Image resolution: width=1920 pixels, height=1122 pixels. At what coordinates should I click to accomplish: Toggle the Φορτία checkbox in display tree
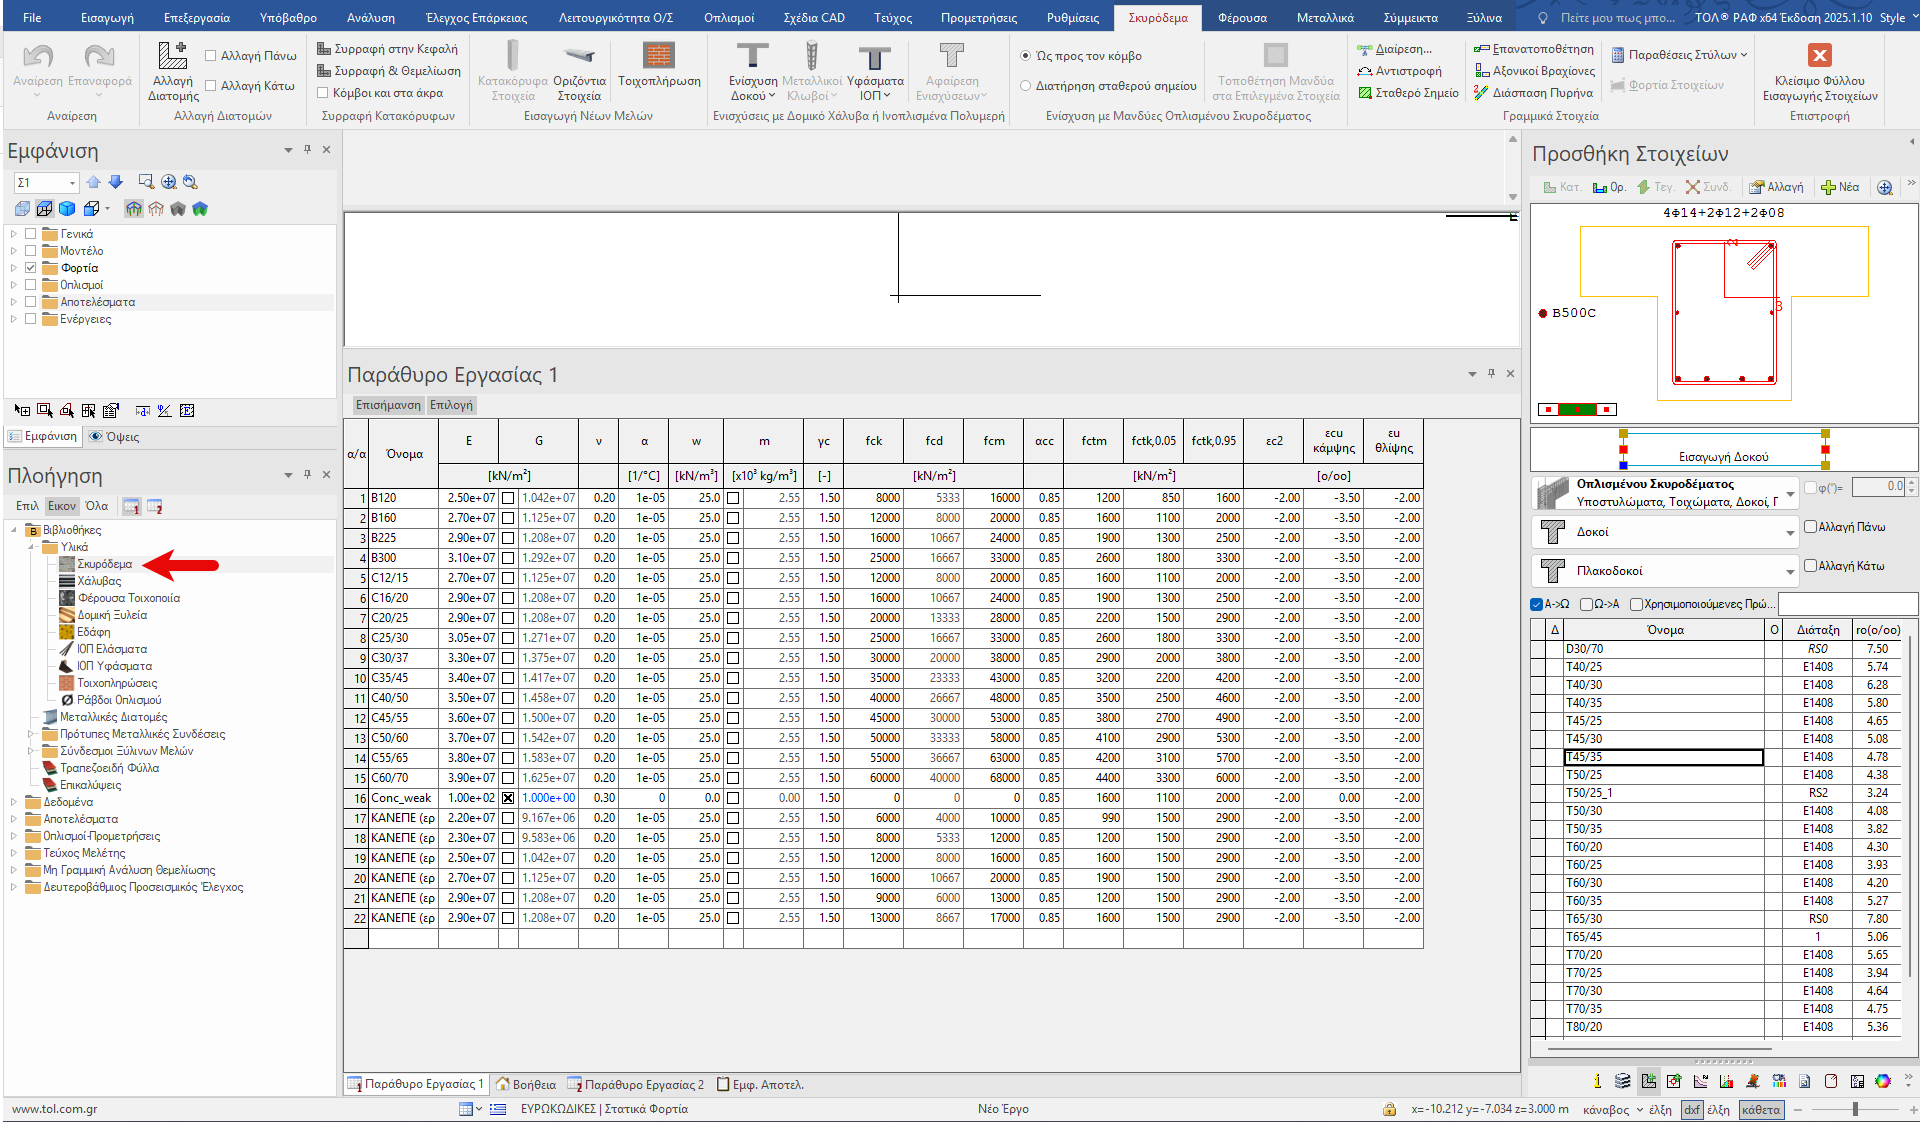31,268
